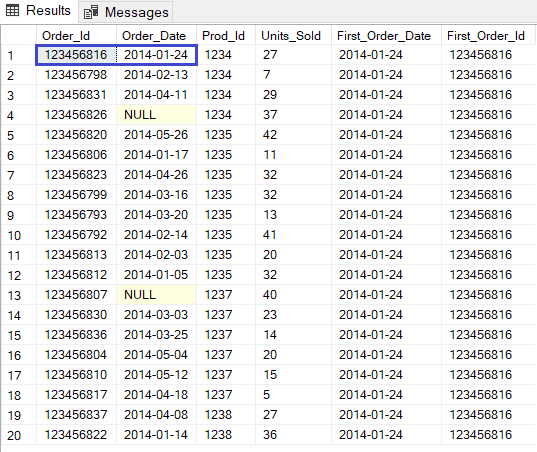Click Order_Id cell 123456807
Screen dimensions: 537x452
click(x=76, y=295)
